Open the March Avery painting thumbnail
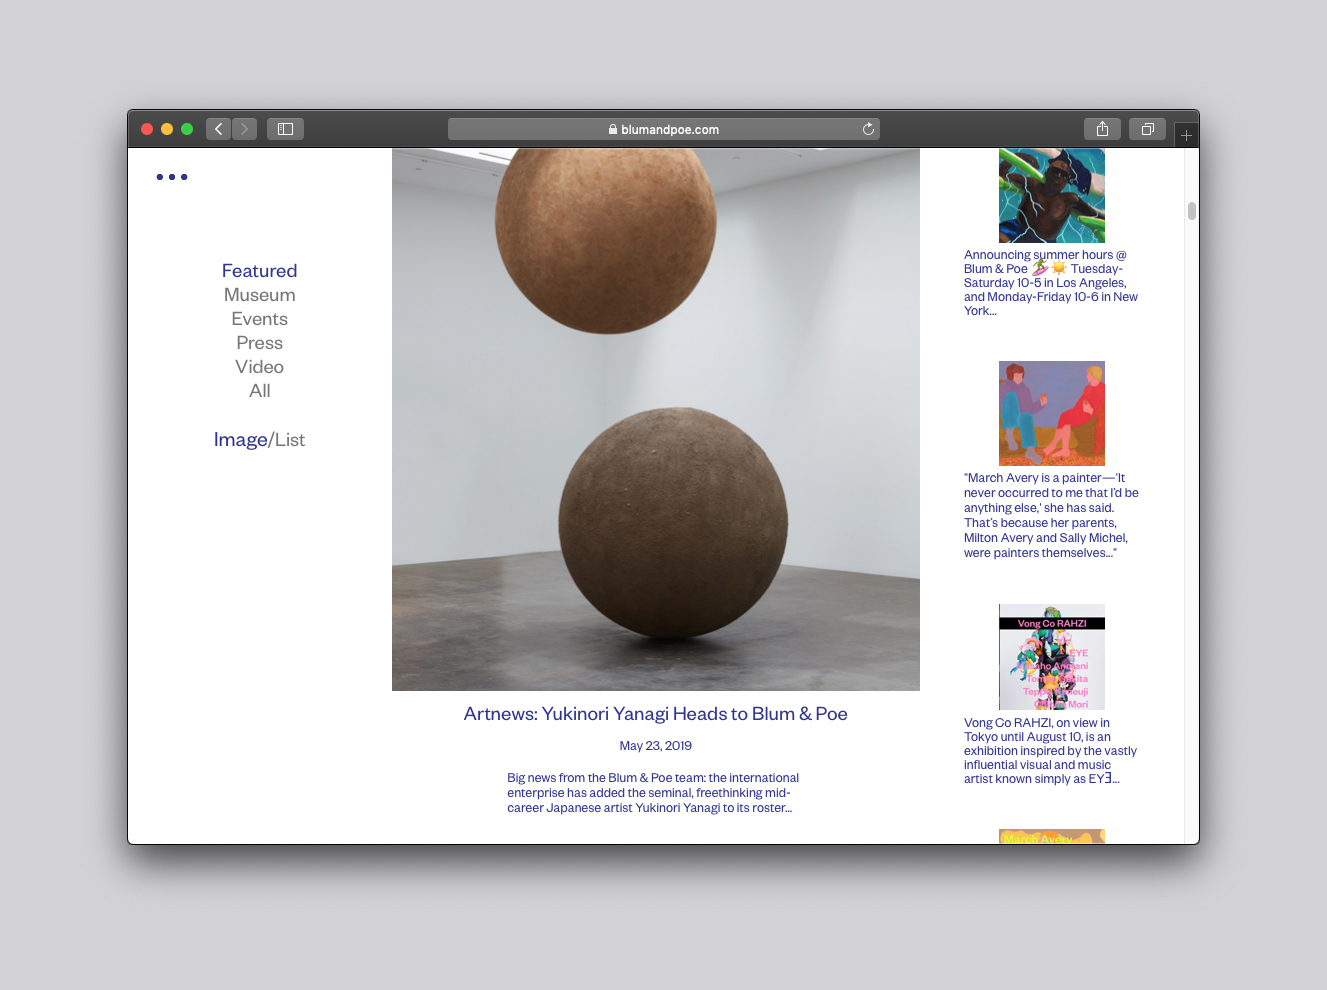Image resolution: width=1327 pixels, height=990 pixels. 1051,413
